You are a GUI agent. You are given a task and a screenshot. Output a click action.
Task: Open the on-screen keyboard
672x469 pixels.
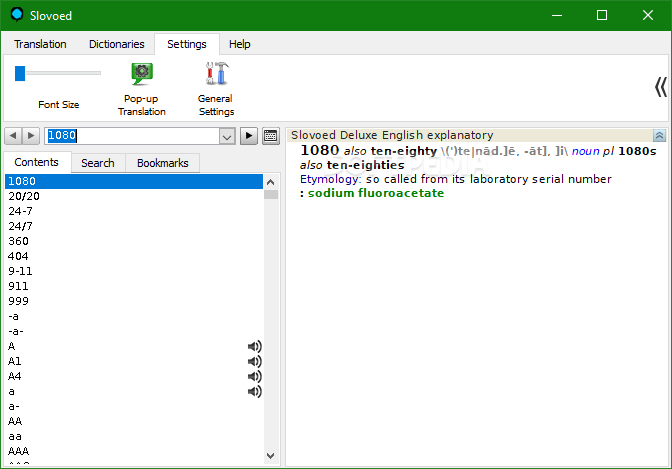pos(271,136)
